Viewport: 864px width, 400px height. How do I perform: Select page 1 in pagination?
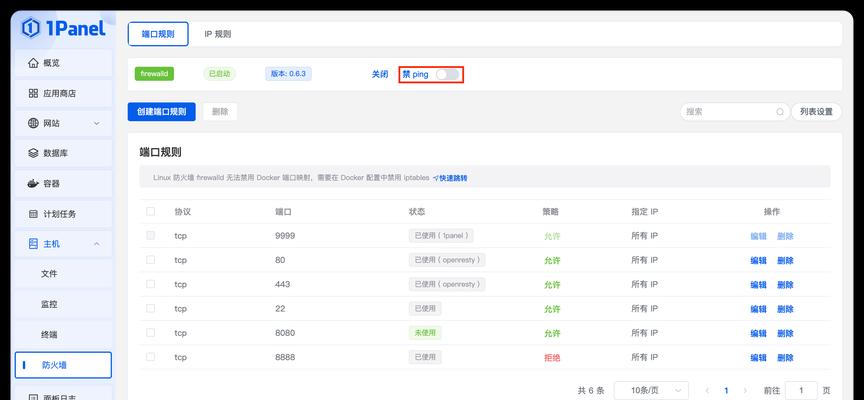[726, 390]
